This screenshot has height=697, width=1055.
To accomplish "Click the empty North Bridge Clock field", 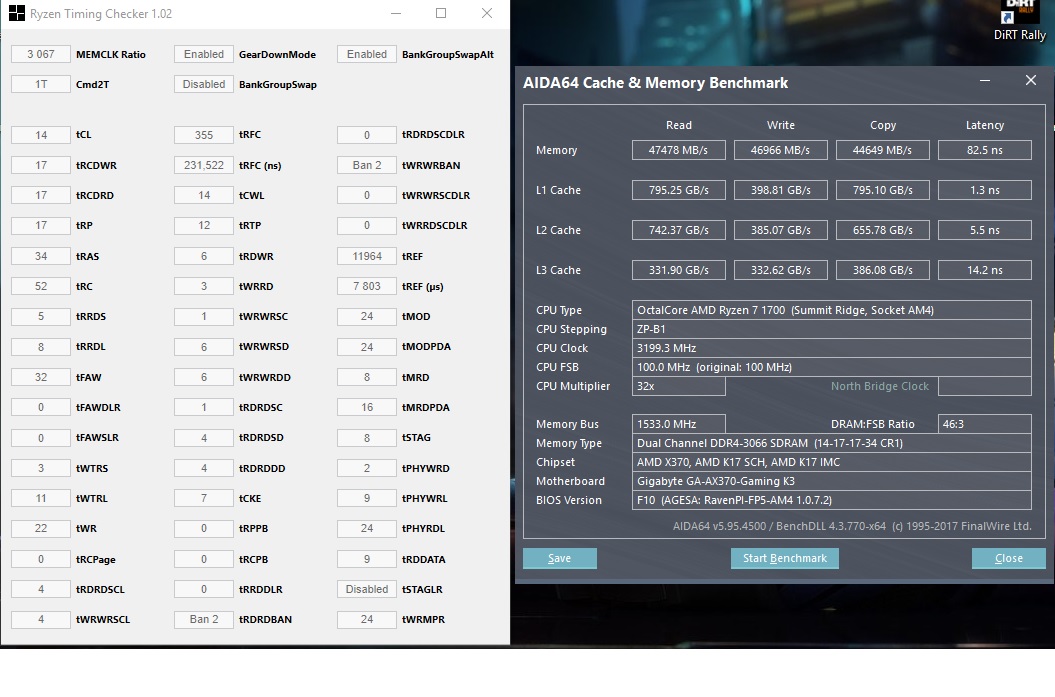I will click(x=985, y=386).
